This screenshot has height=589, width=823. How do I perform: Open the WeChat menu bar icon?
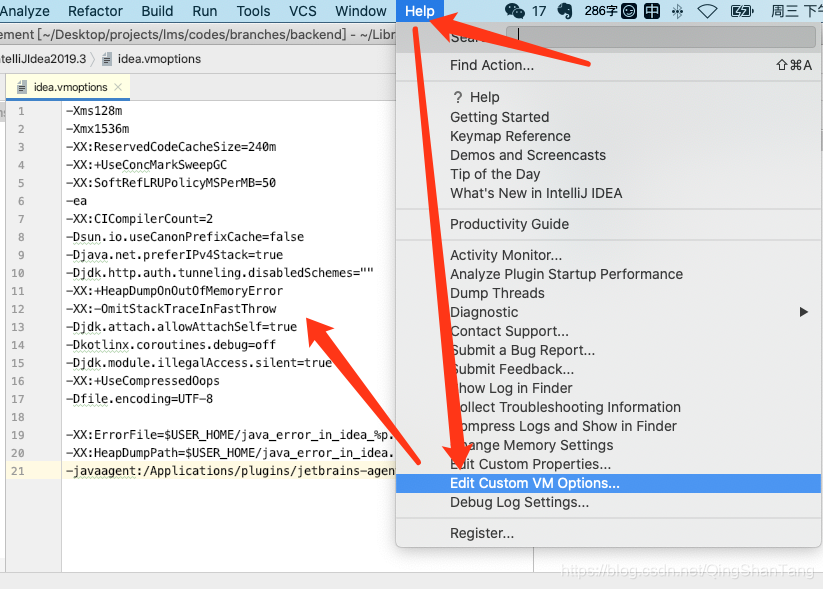tap(514, 10)
